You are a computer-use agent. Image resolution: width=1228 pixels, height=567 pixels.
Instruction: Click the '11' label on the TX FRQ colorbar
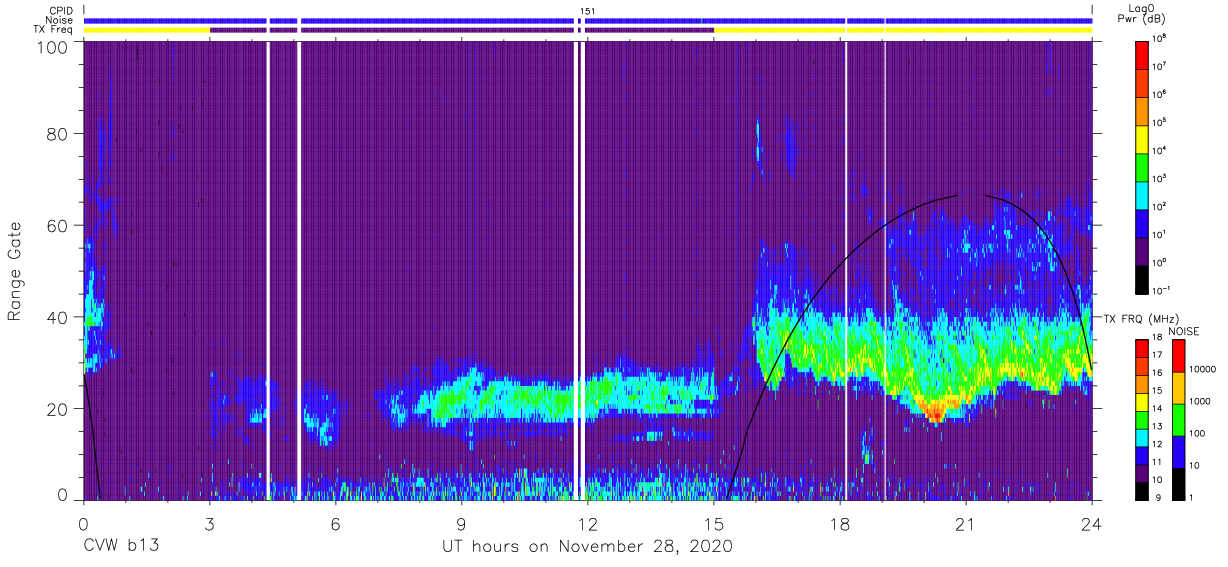(1159, 464)
